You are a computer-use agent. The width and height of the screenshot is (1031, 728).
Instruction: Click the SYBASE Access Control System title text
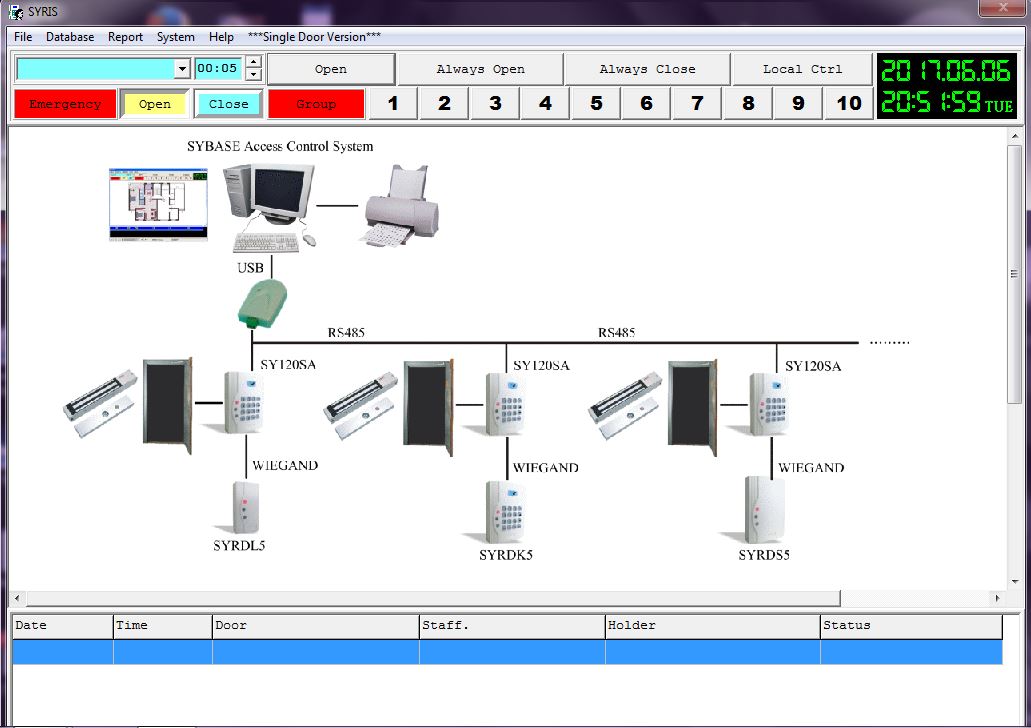[x=280, y=146]
